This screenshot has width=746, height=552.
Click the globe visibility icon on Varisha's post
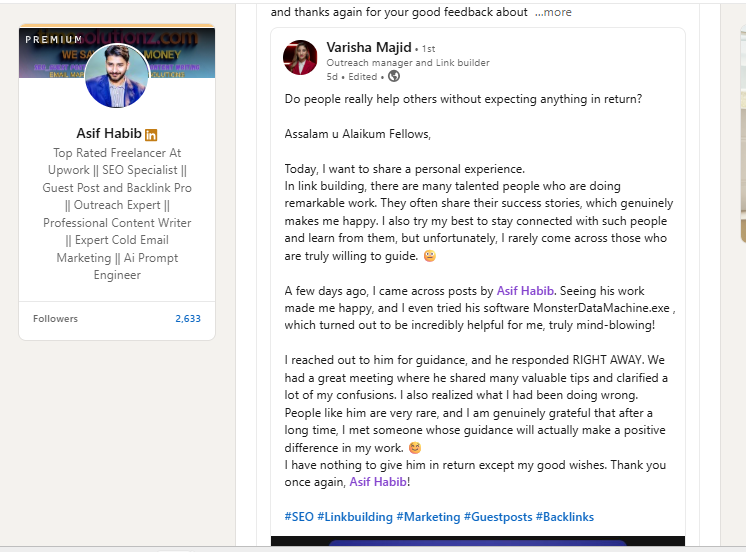394,76
